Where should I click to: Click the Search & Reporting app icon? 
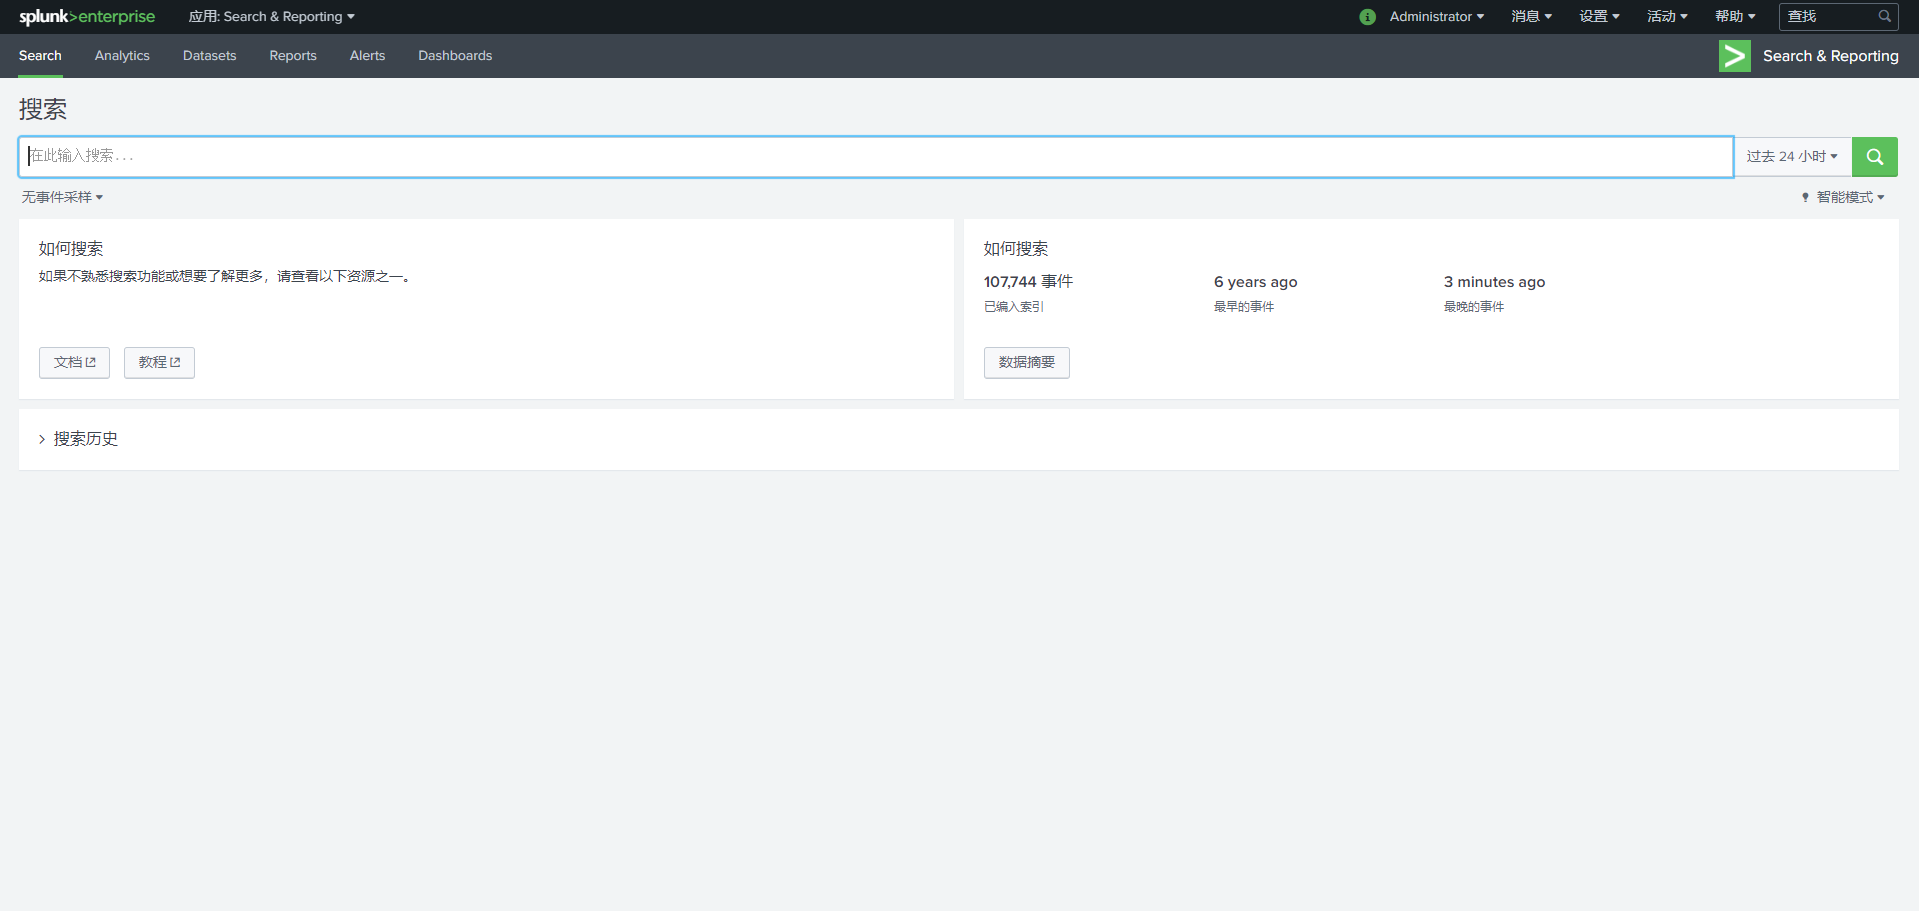[1735, 56]
